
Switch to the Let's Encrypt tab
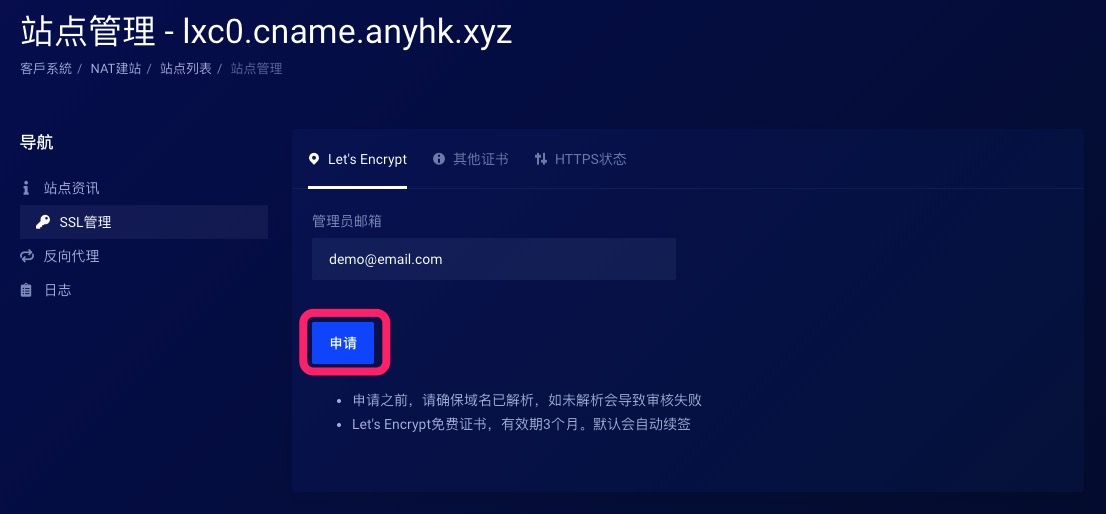pyautogui.click(x=358, y=159)
